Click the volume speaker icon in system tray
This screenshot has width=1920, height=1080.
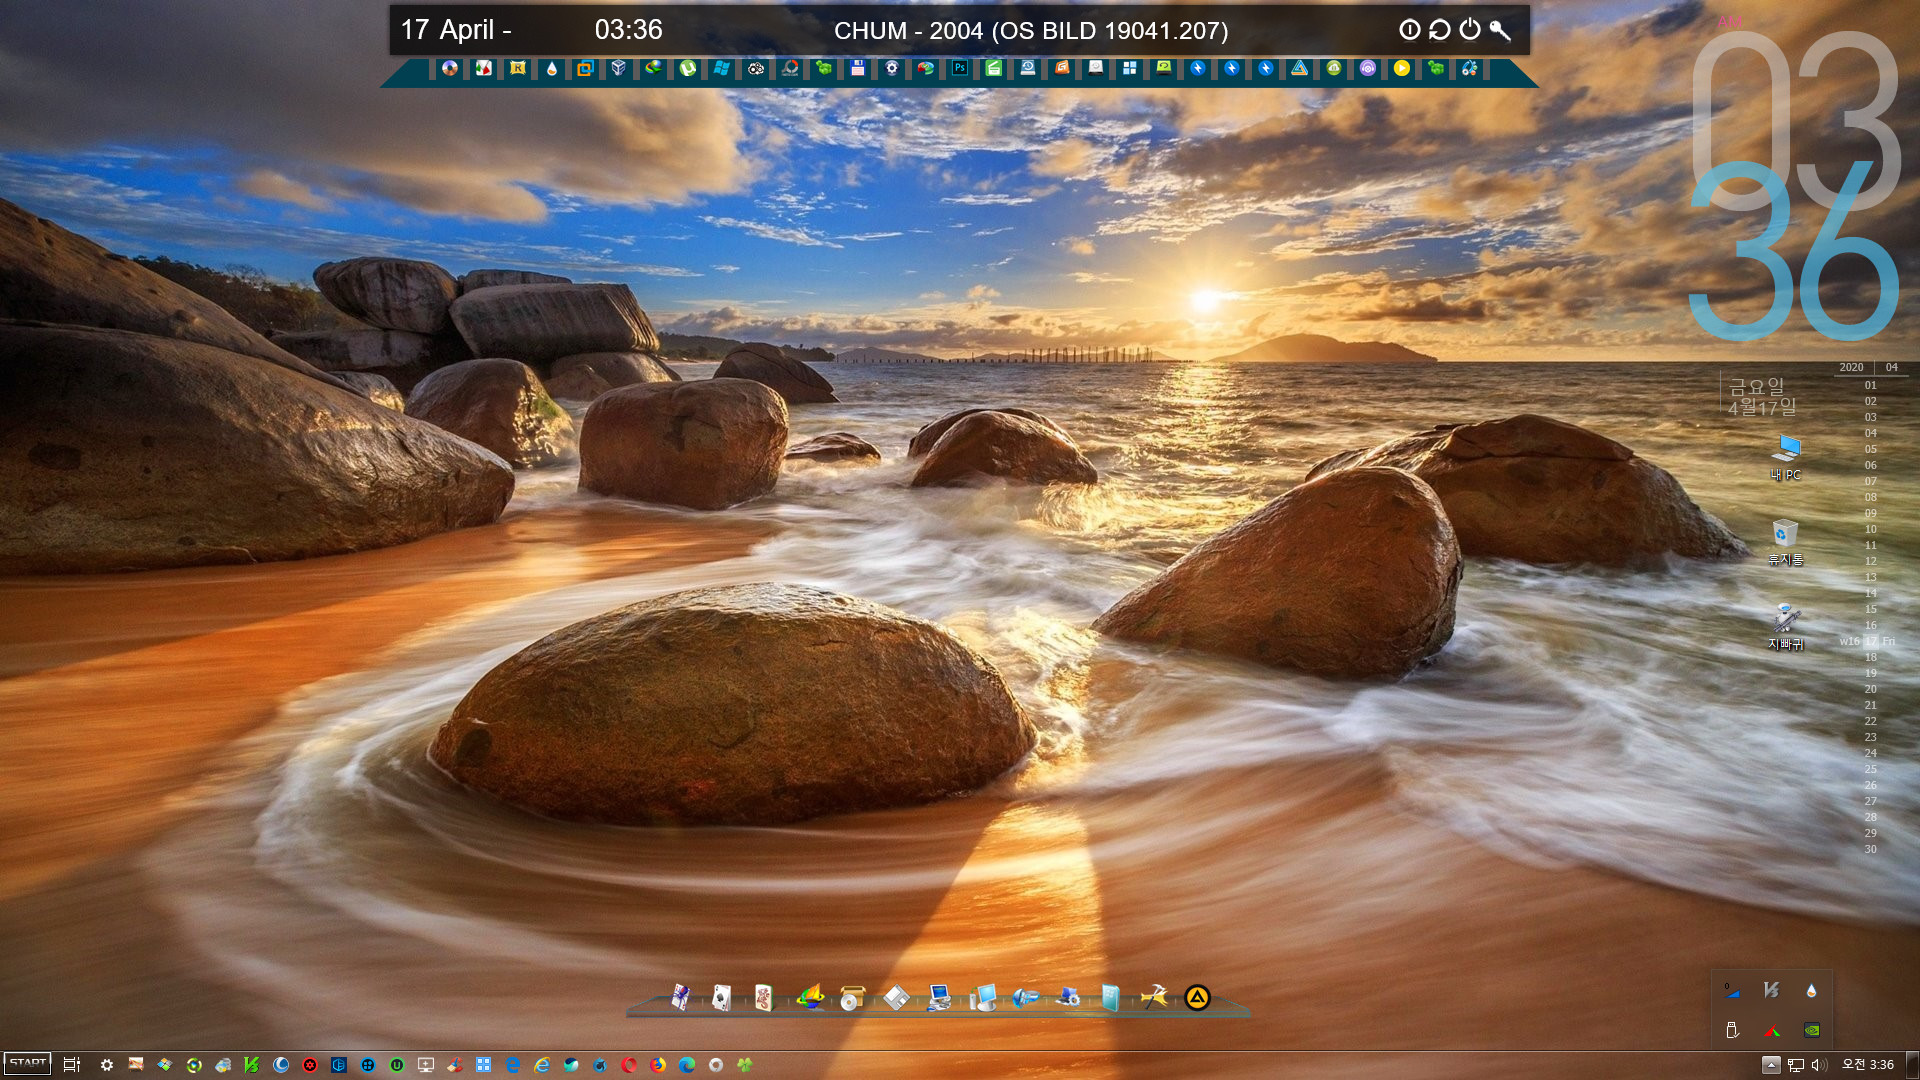coord(1819,1065)
